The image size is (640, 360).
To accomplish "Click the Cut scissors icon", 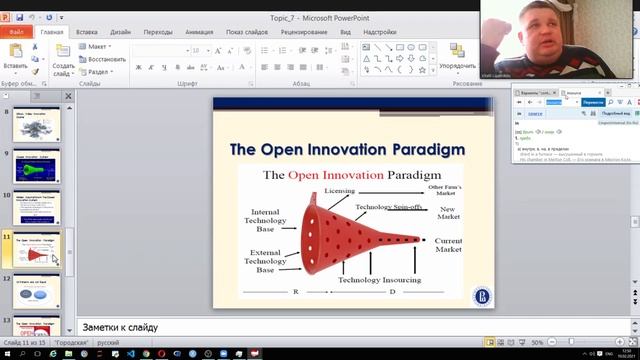I will click(x=35, y=47).
